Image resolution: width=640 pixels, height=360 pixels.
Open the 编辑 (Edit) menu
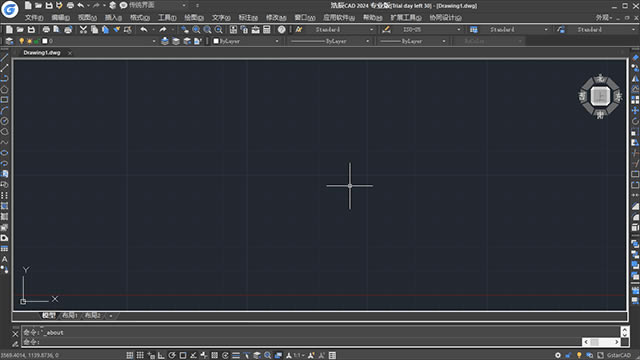tap(60, 18)
